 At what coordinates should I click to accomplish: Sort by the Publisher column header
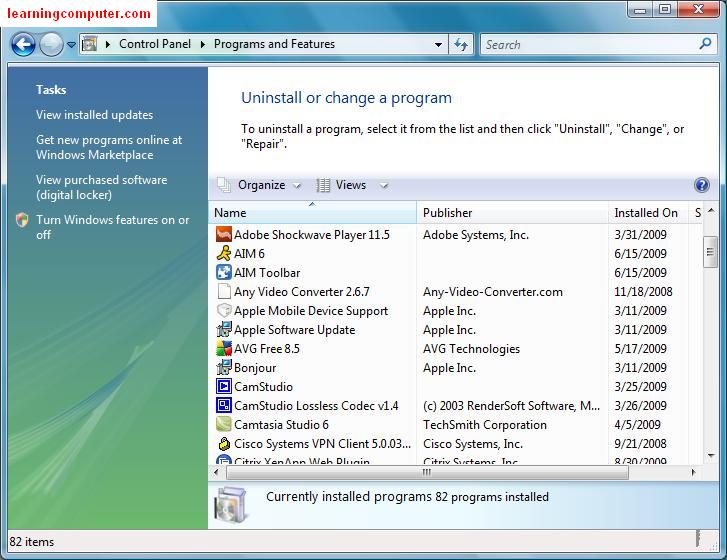coord(512,213)
